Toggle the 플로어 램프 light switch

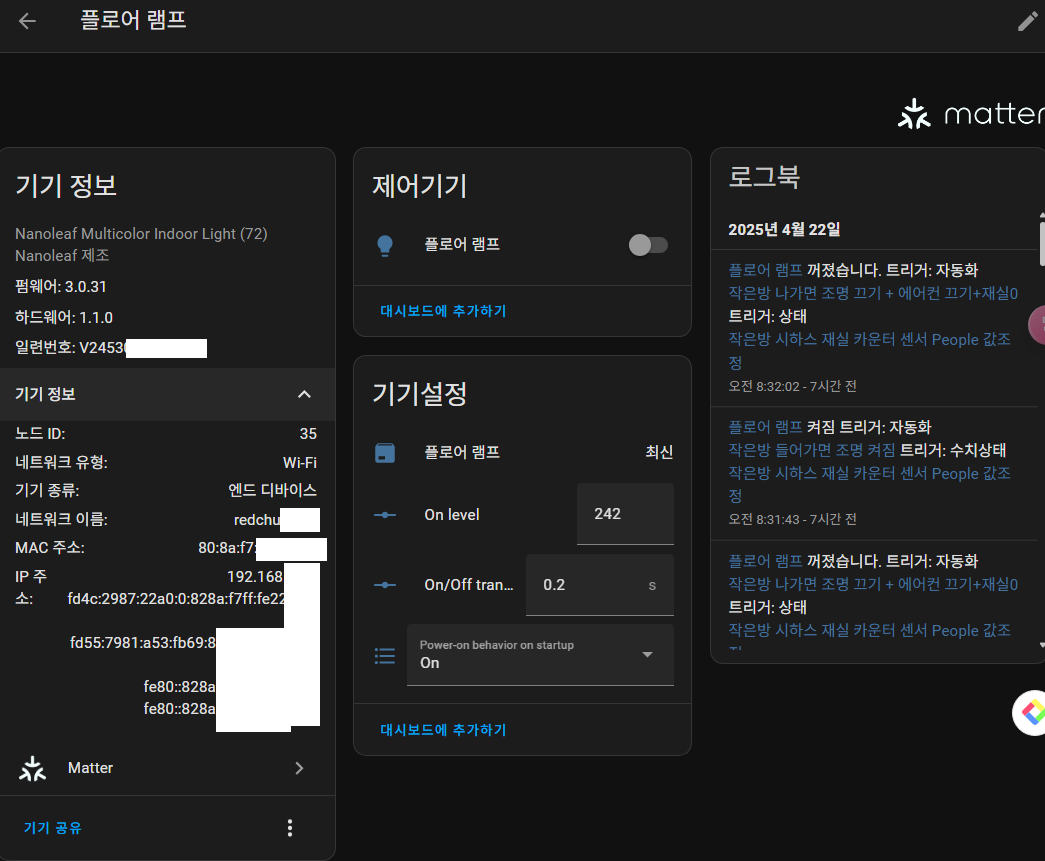[x=648, y=245]
